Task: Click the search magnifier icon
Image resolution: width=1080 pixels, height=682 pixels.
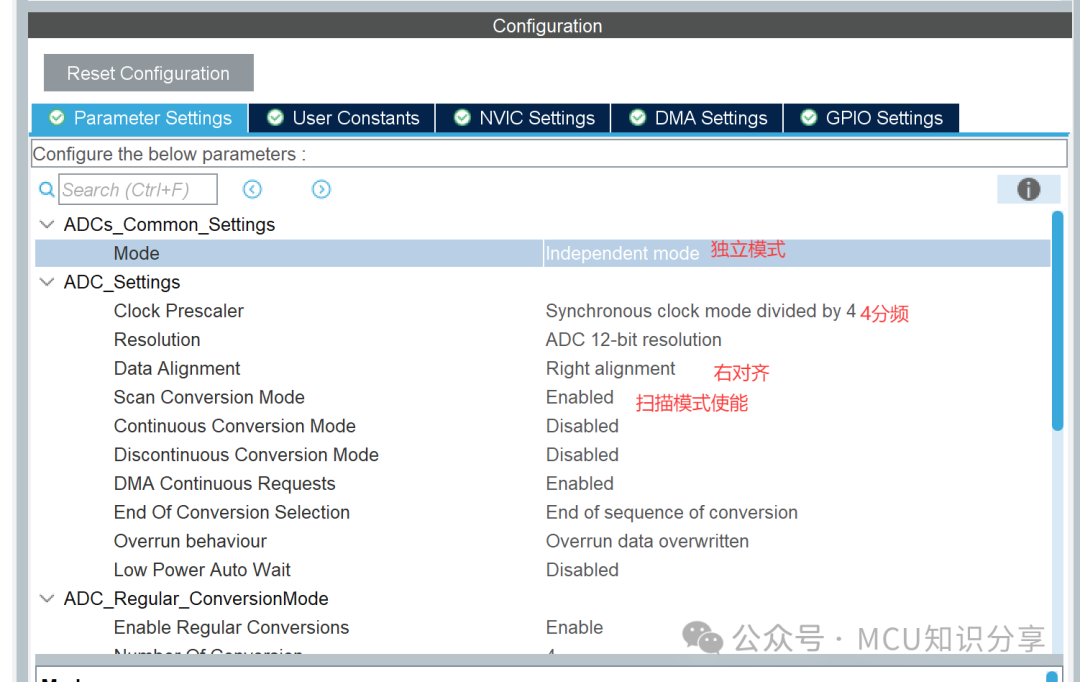Action: (47, 189)
